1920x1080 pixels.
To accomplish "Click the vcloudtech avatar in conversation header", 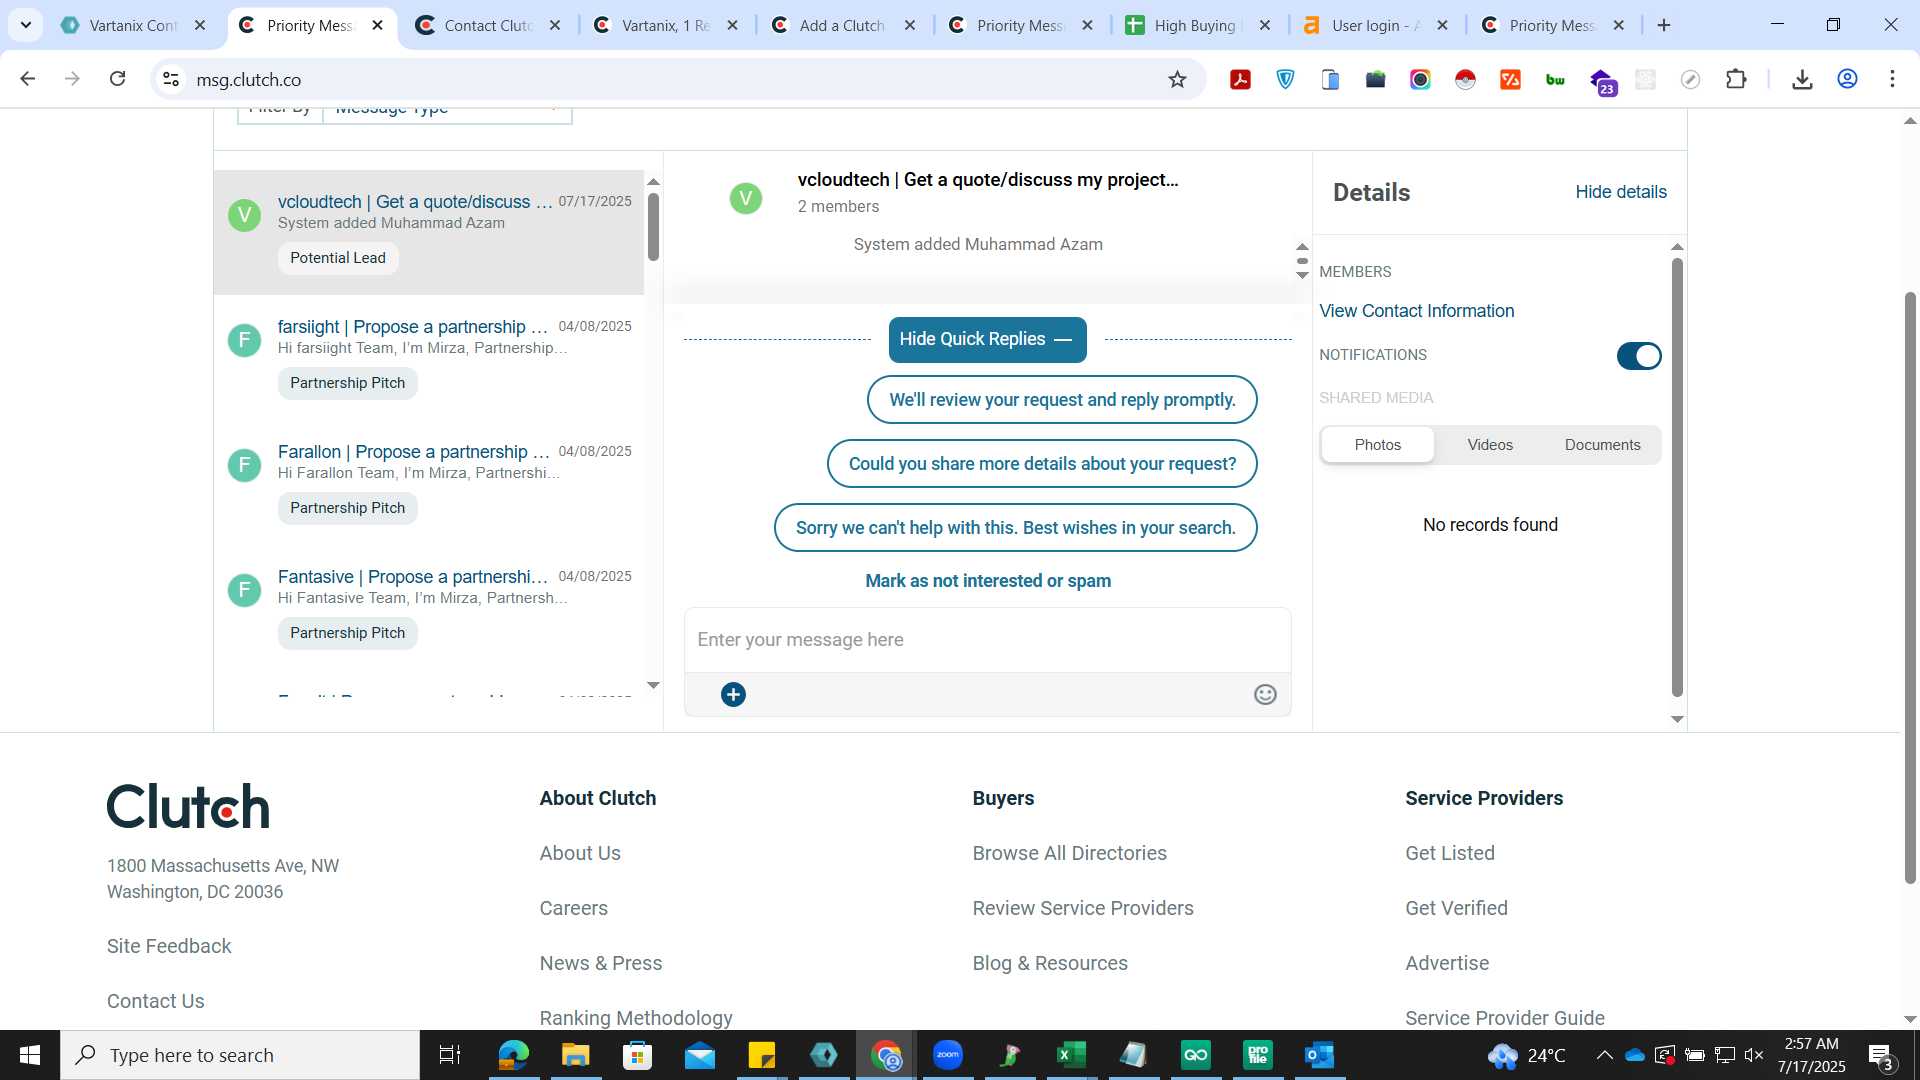I will coord(745,198).
